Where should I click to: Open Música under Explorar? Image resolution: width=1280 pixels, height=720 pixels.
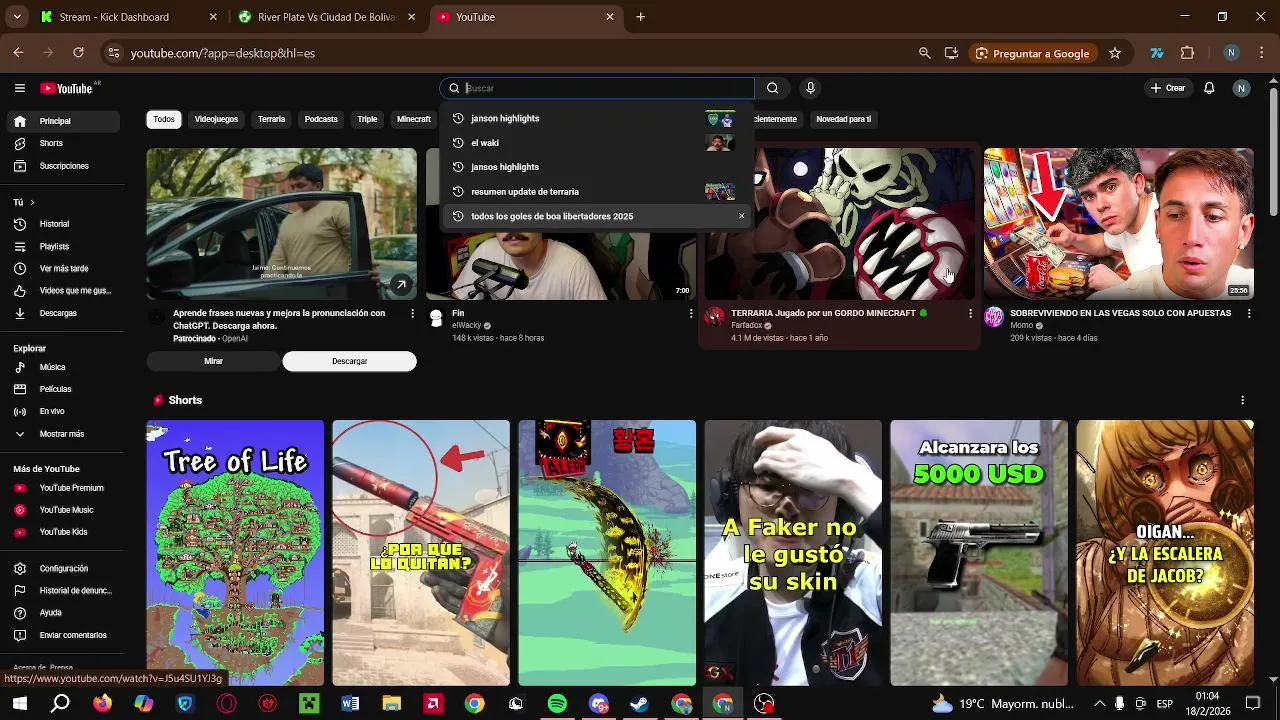[65, 367]
